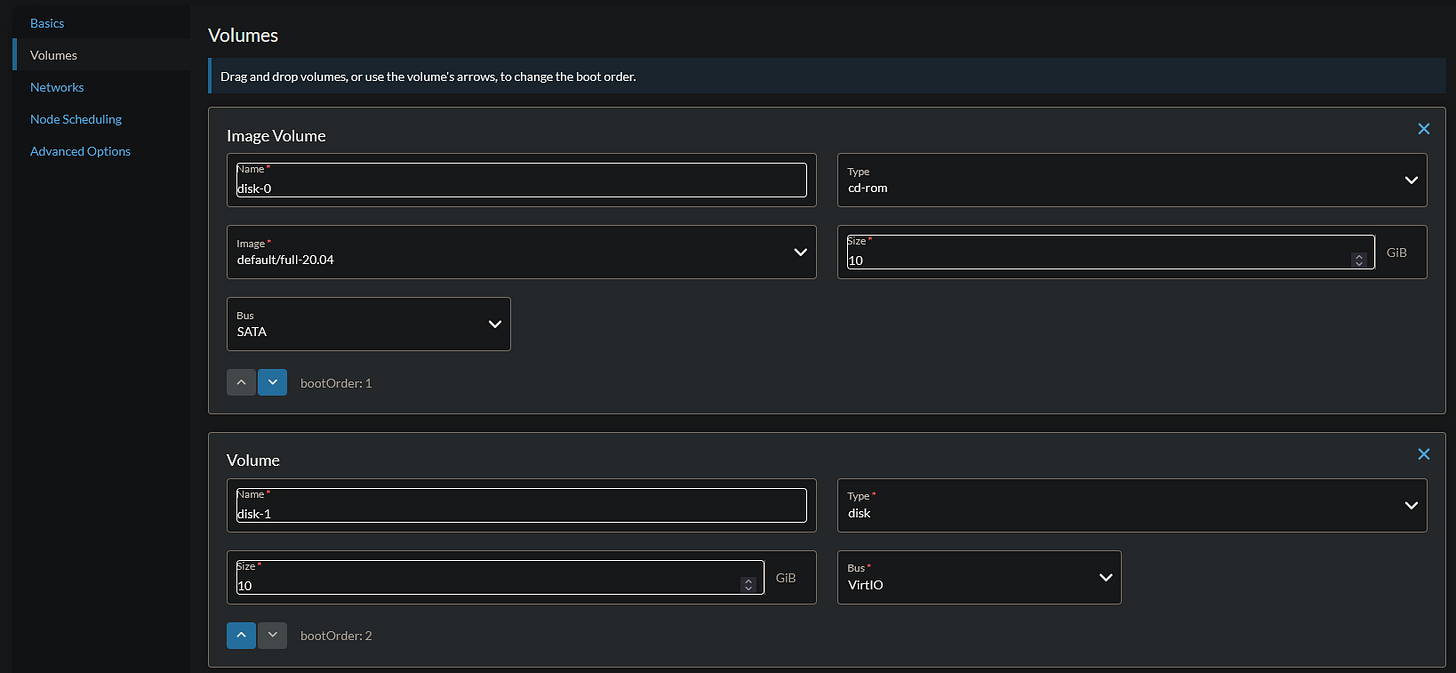
Task: Open the Node Scheduling section
Action: pos(75,119)
